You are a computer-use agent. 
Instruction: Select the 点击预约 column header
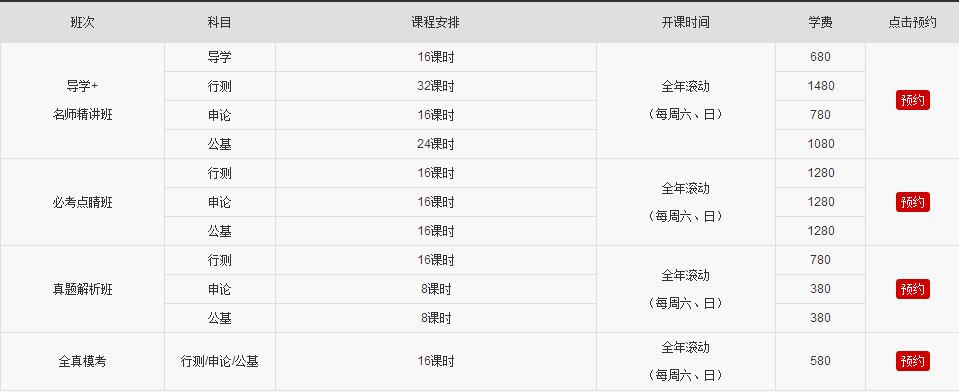[913, 23]
